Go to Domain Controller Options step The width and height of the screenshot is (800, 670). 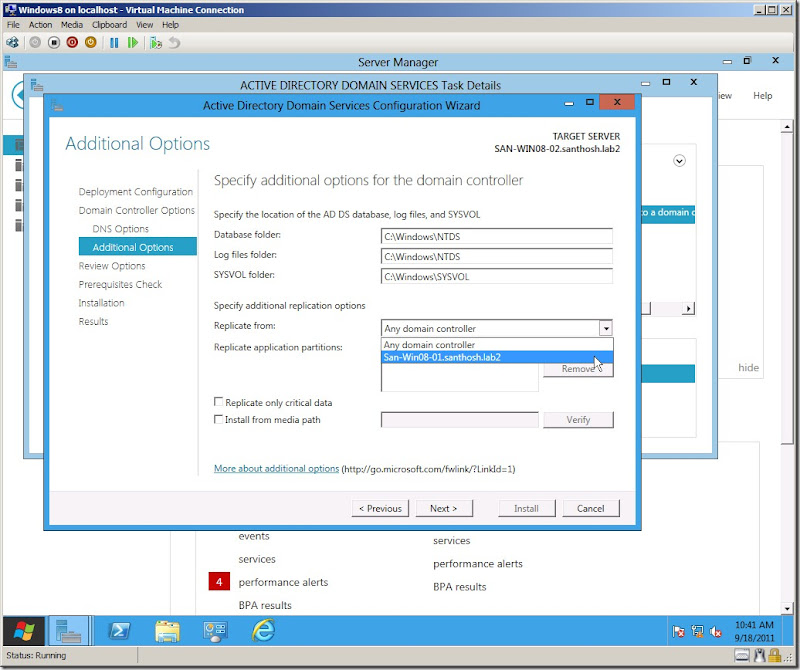click(137, 210)
